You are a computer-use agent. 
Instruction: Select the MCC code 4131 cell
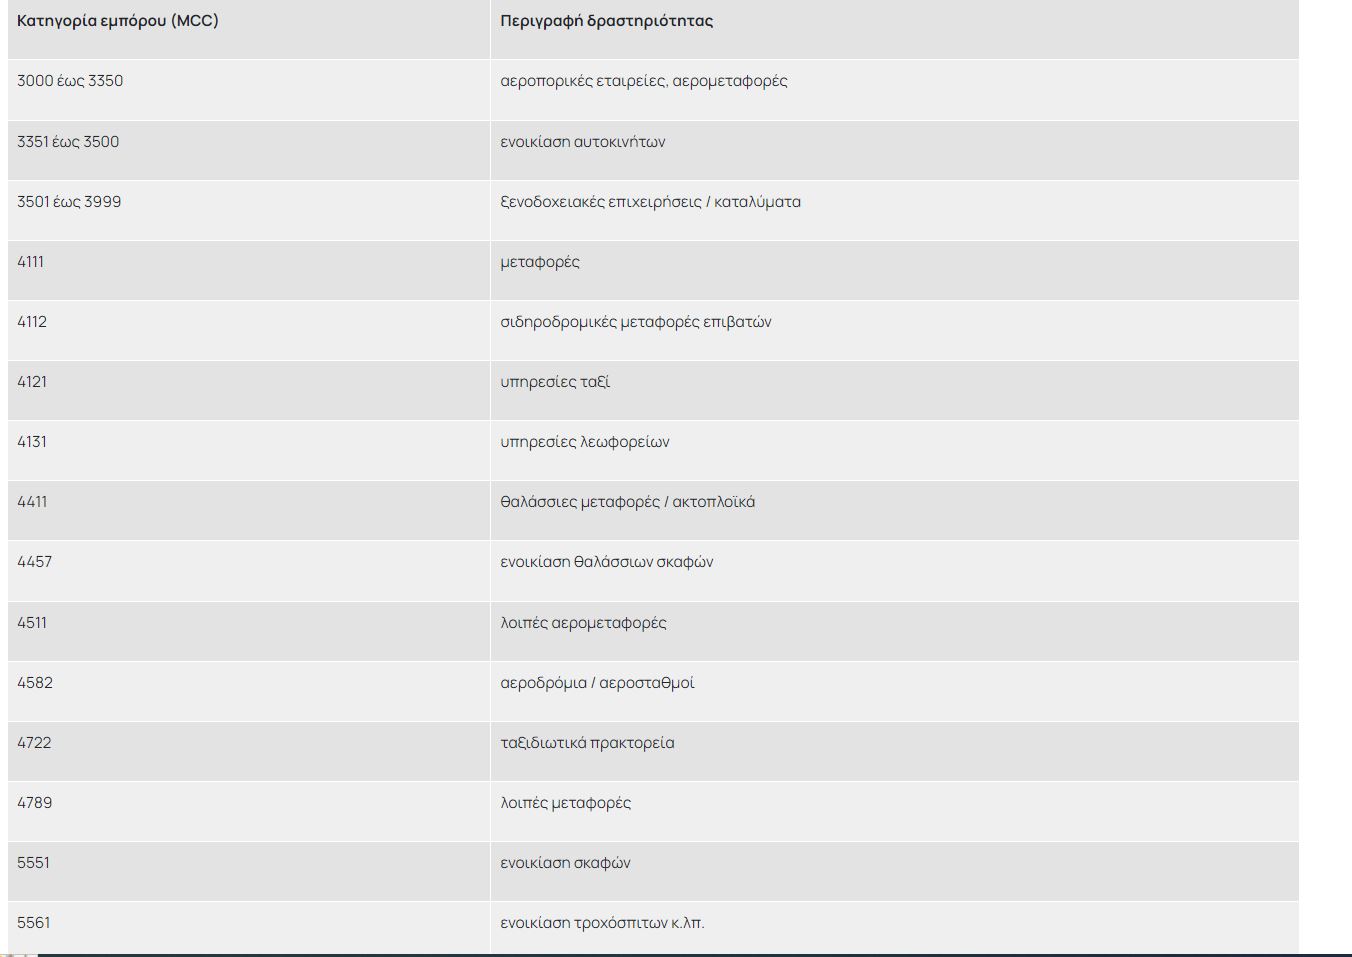point(32,442)
